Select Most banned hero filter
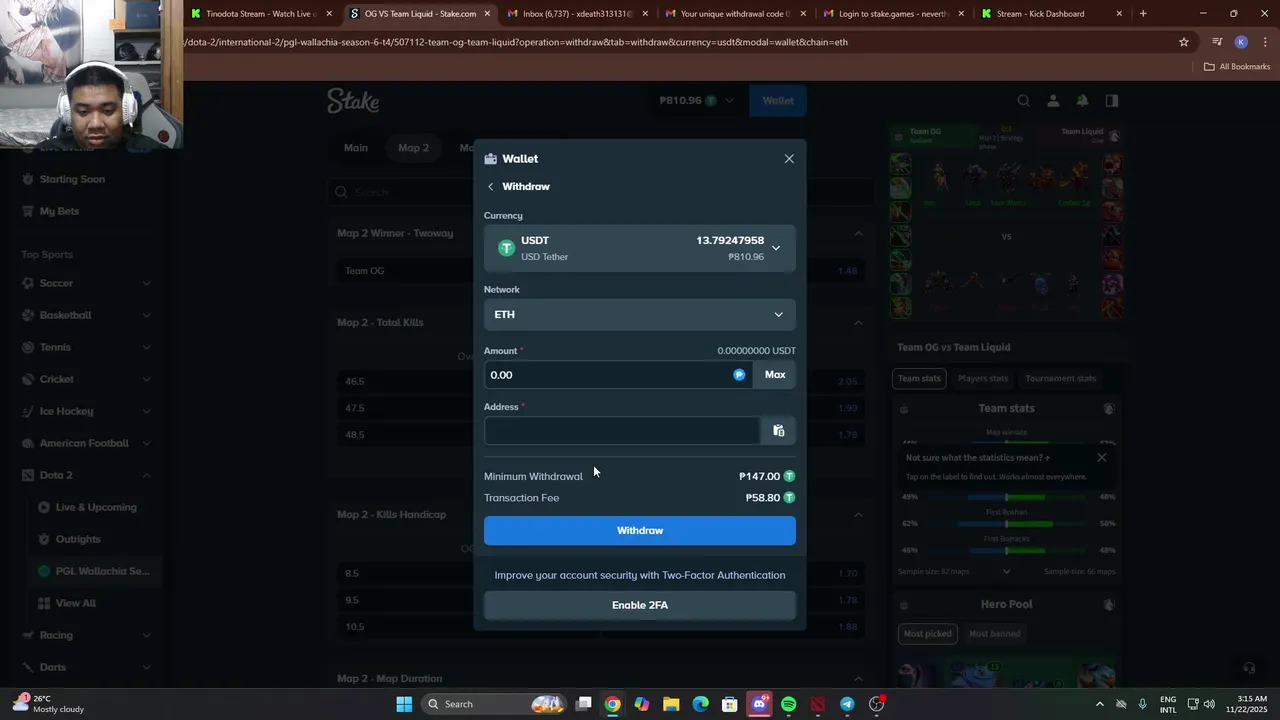Viewport: 1280px width, 720px height. click(x=995, y=634)
